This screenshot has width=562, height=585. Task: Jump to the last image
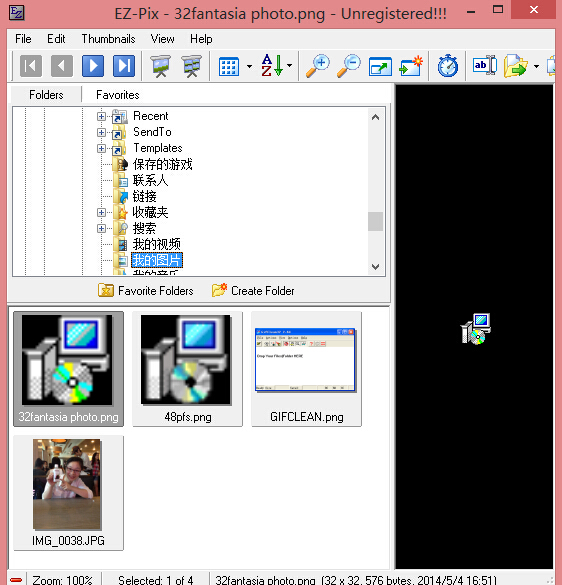(x=124, y=66)
